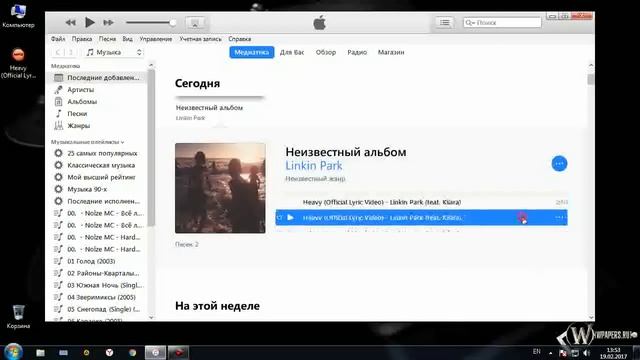Screen dimensions: 640x360
Task: Open the Heavy (Official Lyric) desktop file
Action: point(18,64)
